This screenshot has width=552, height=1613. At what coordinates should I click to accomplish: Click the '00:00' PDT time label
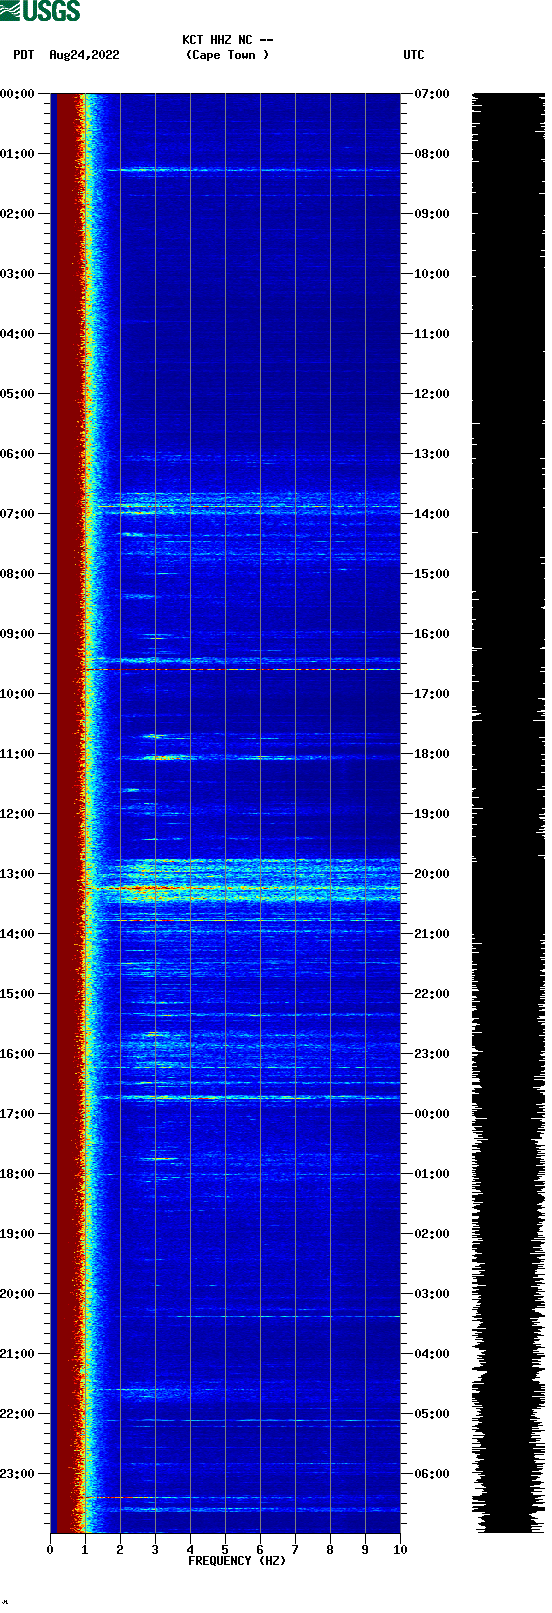click(17, 94)
